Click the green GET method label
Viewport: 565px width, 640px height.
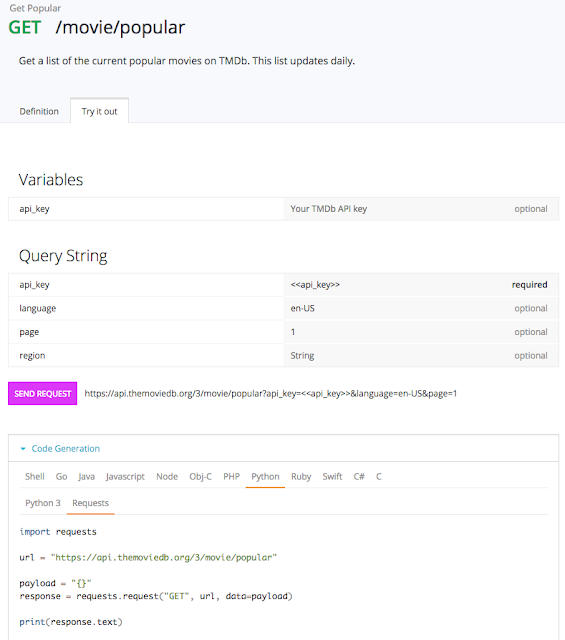(x=24, y=27)
